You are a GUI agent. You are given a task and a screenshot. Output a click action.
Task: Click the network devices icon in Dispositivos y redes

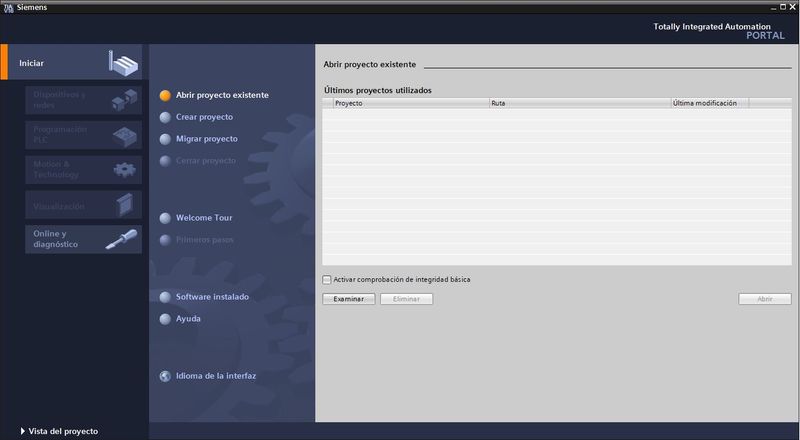[124, 100]
